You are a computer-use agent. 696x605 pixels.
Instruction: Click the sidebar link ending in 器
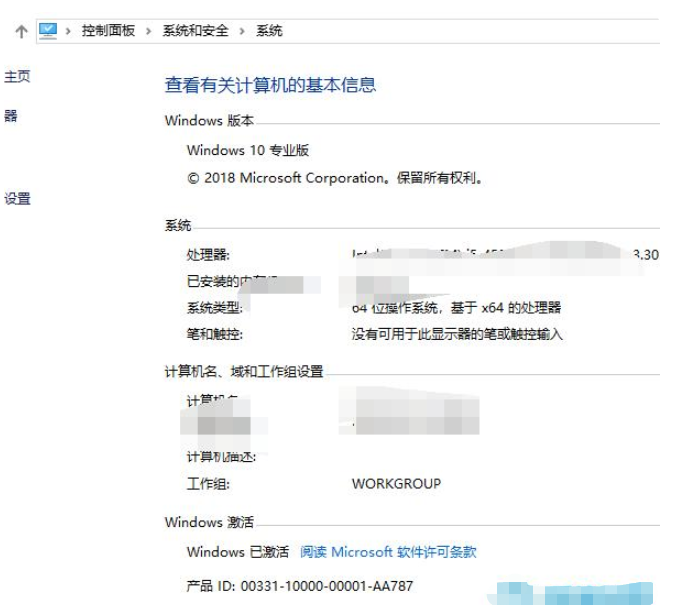tap(11, 117)
